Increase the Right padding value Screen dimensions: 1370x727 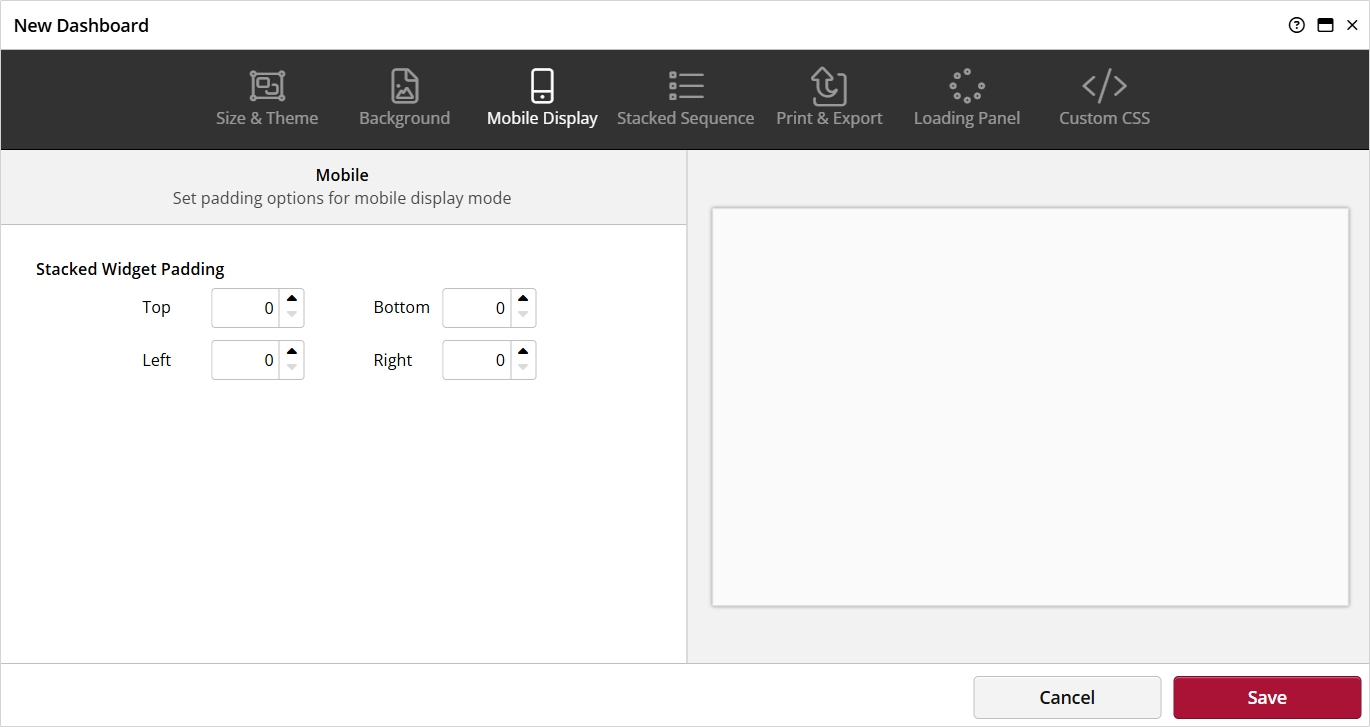tap(523, 351)
